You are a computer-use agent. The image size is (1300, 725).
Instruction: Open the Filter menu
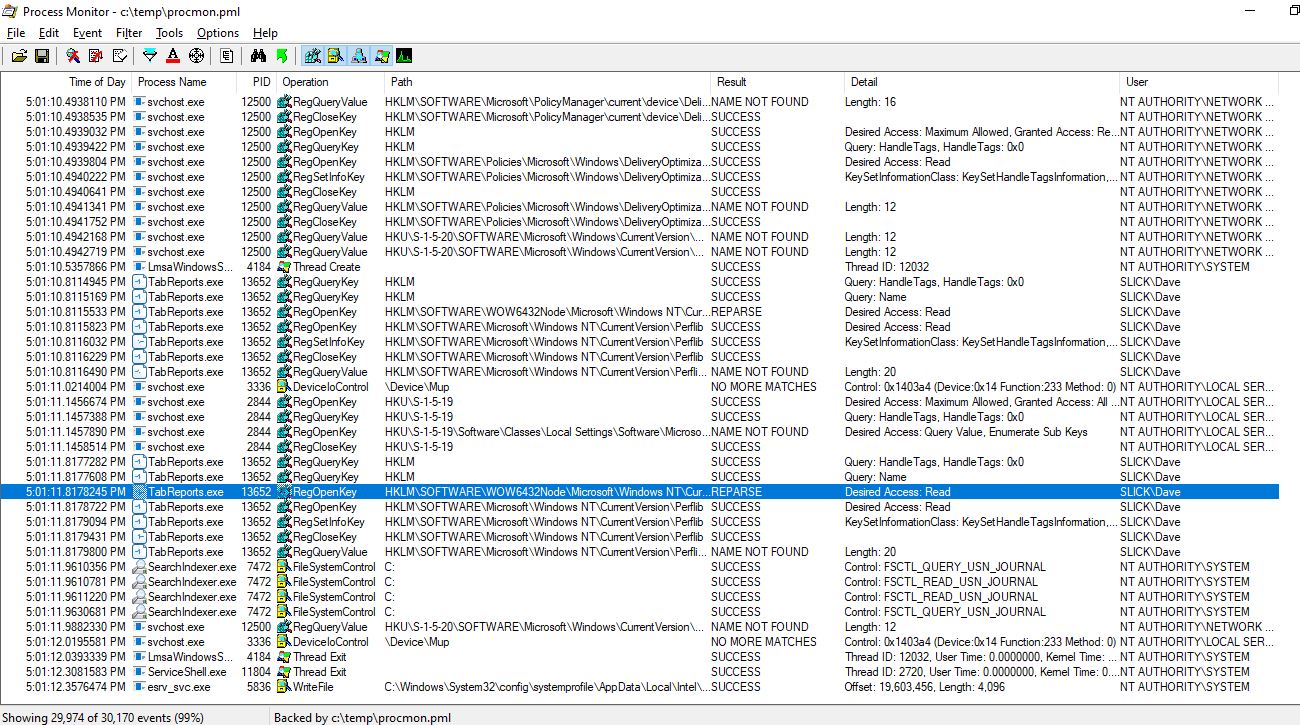point(129,33)
